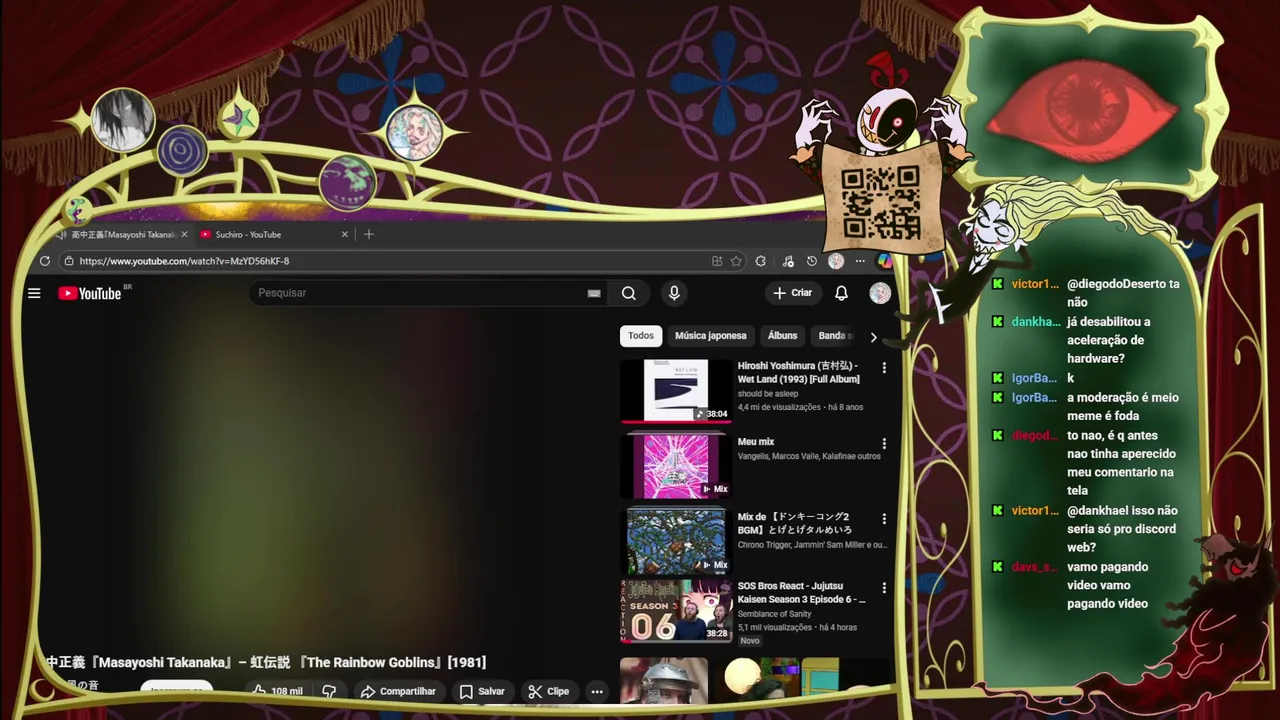This screenshot has width=1280, height=720.
Task: Dislike the video
Action: coord(328,691)
